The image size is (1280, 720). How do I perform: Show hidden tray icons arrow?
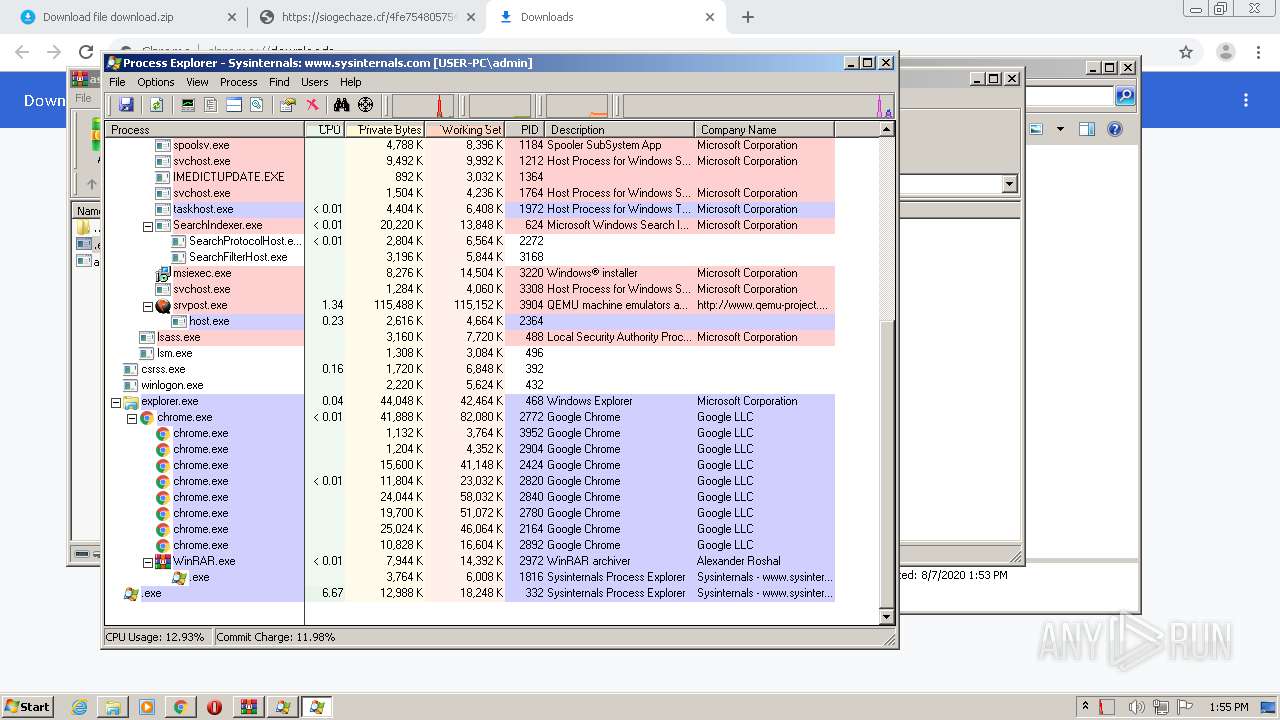(x=1086, y=707)
